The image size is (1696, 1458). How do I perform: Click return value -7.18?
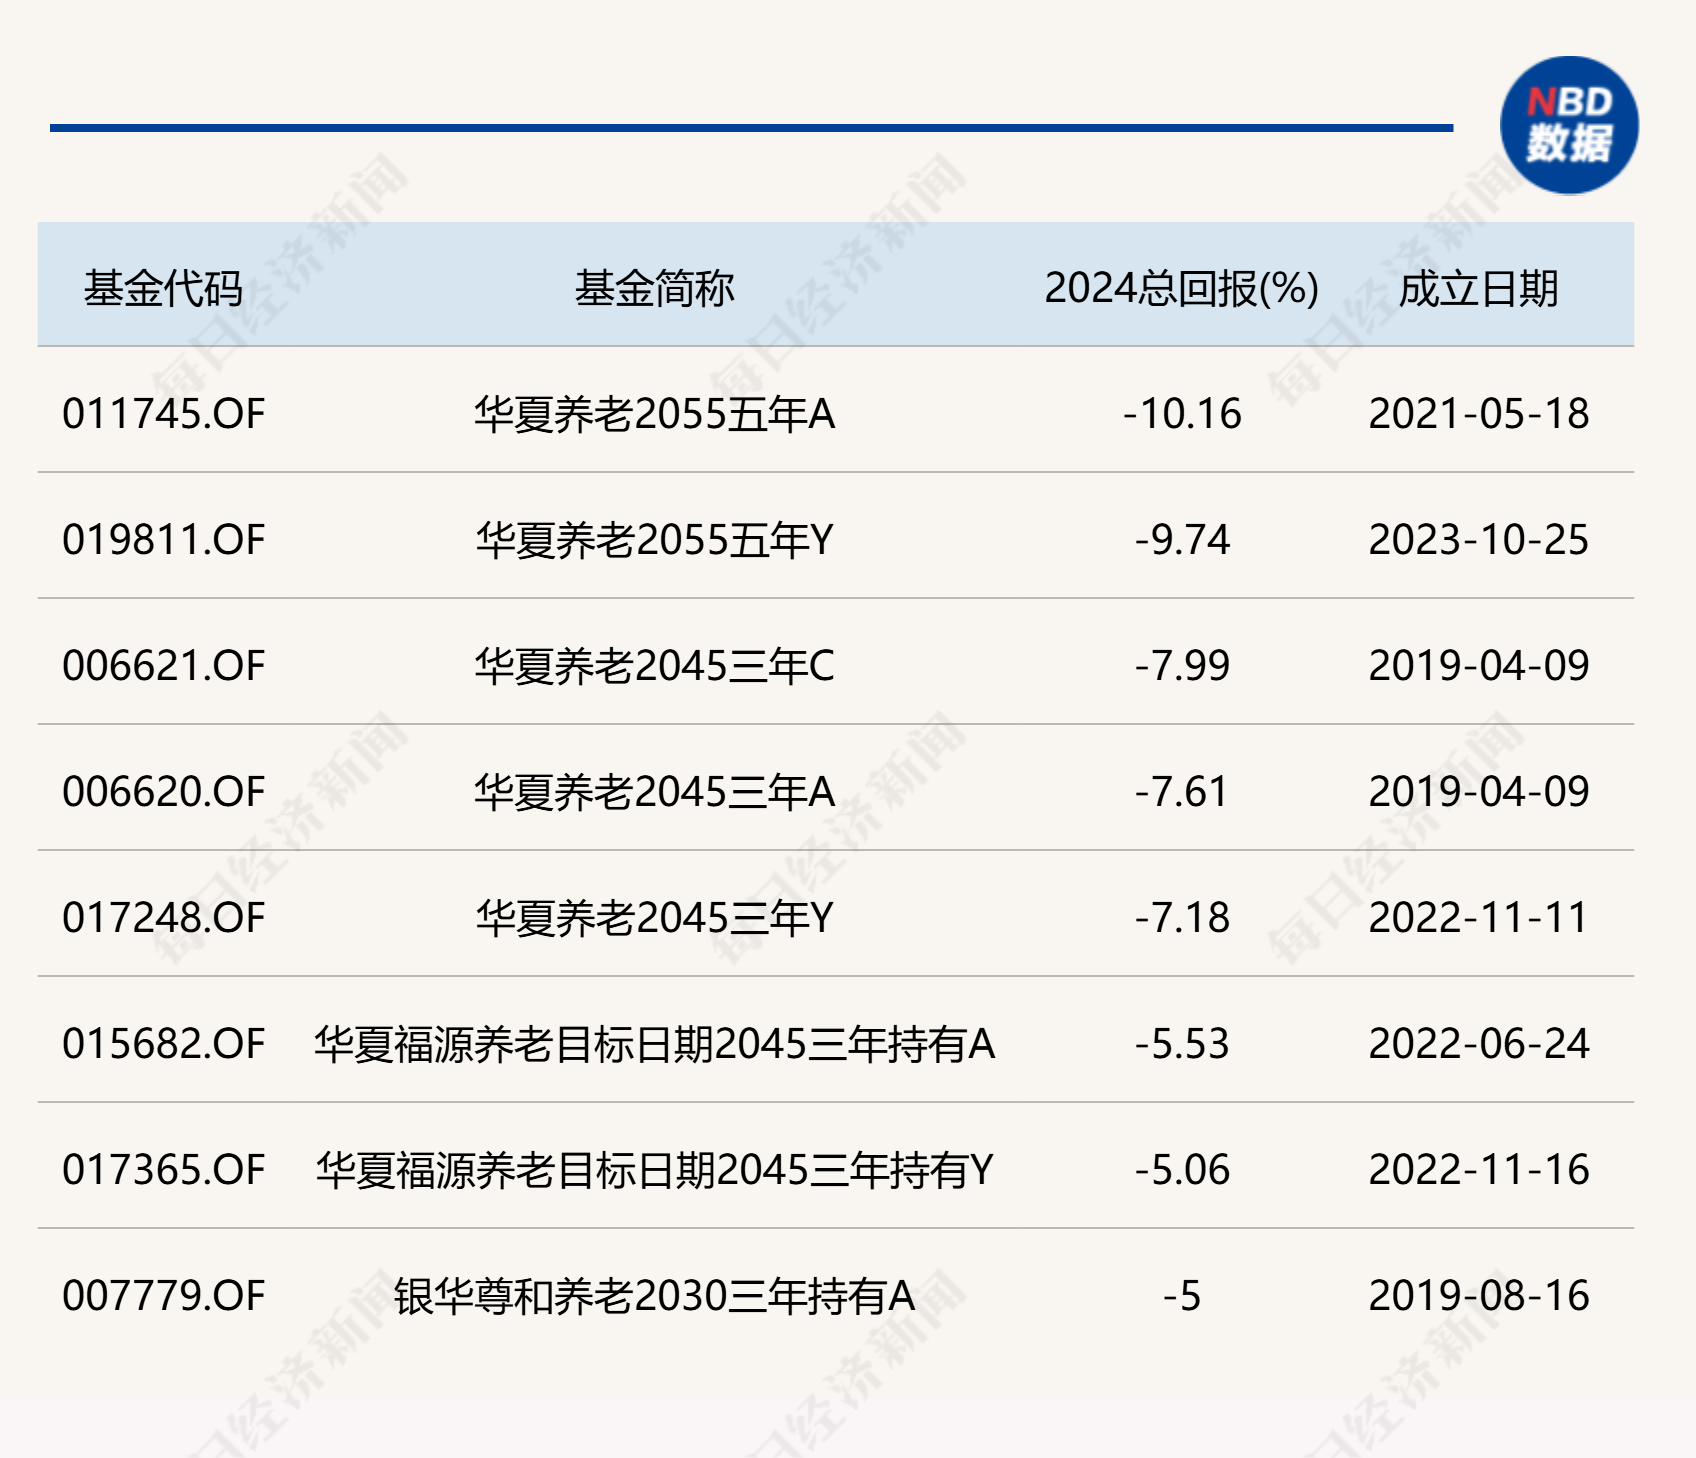tap(1182, 918)
